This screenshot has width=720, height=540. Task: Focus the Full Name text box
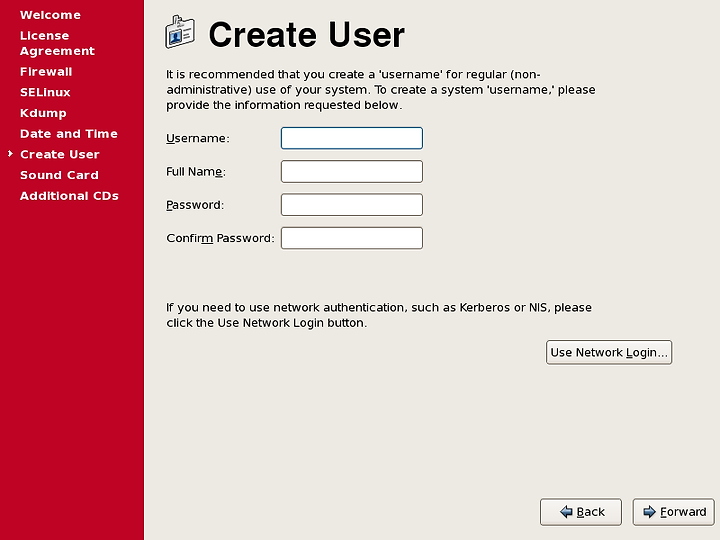(x=352, y=171)
